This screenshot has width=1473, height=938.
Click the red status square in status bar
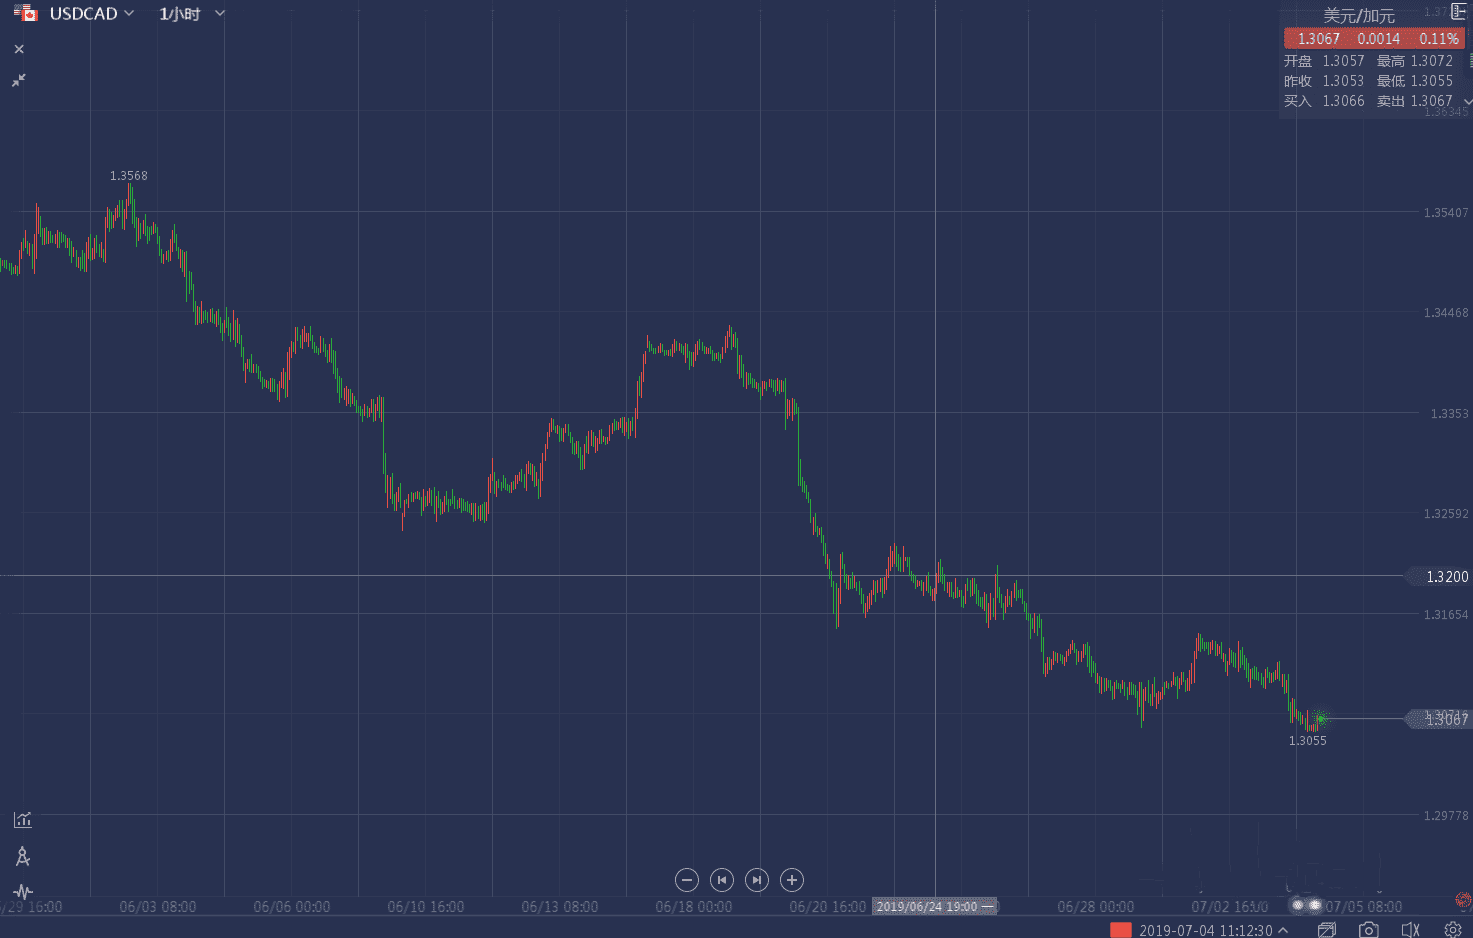coord(1121,930)
